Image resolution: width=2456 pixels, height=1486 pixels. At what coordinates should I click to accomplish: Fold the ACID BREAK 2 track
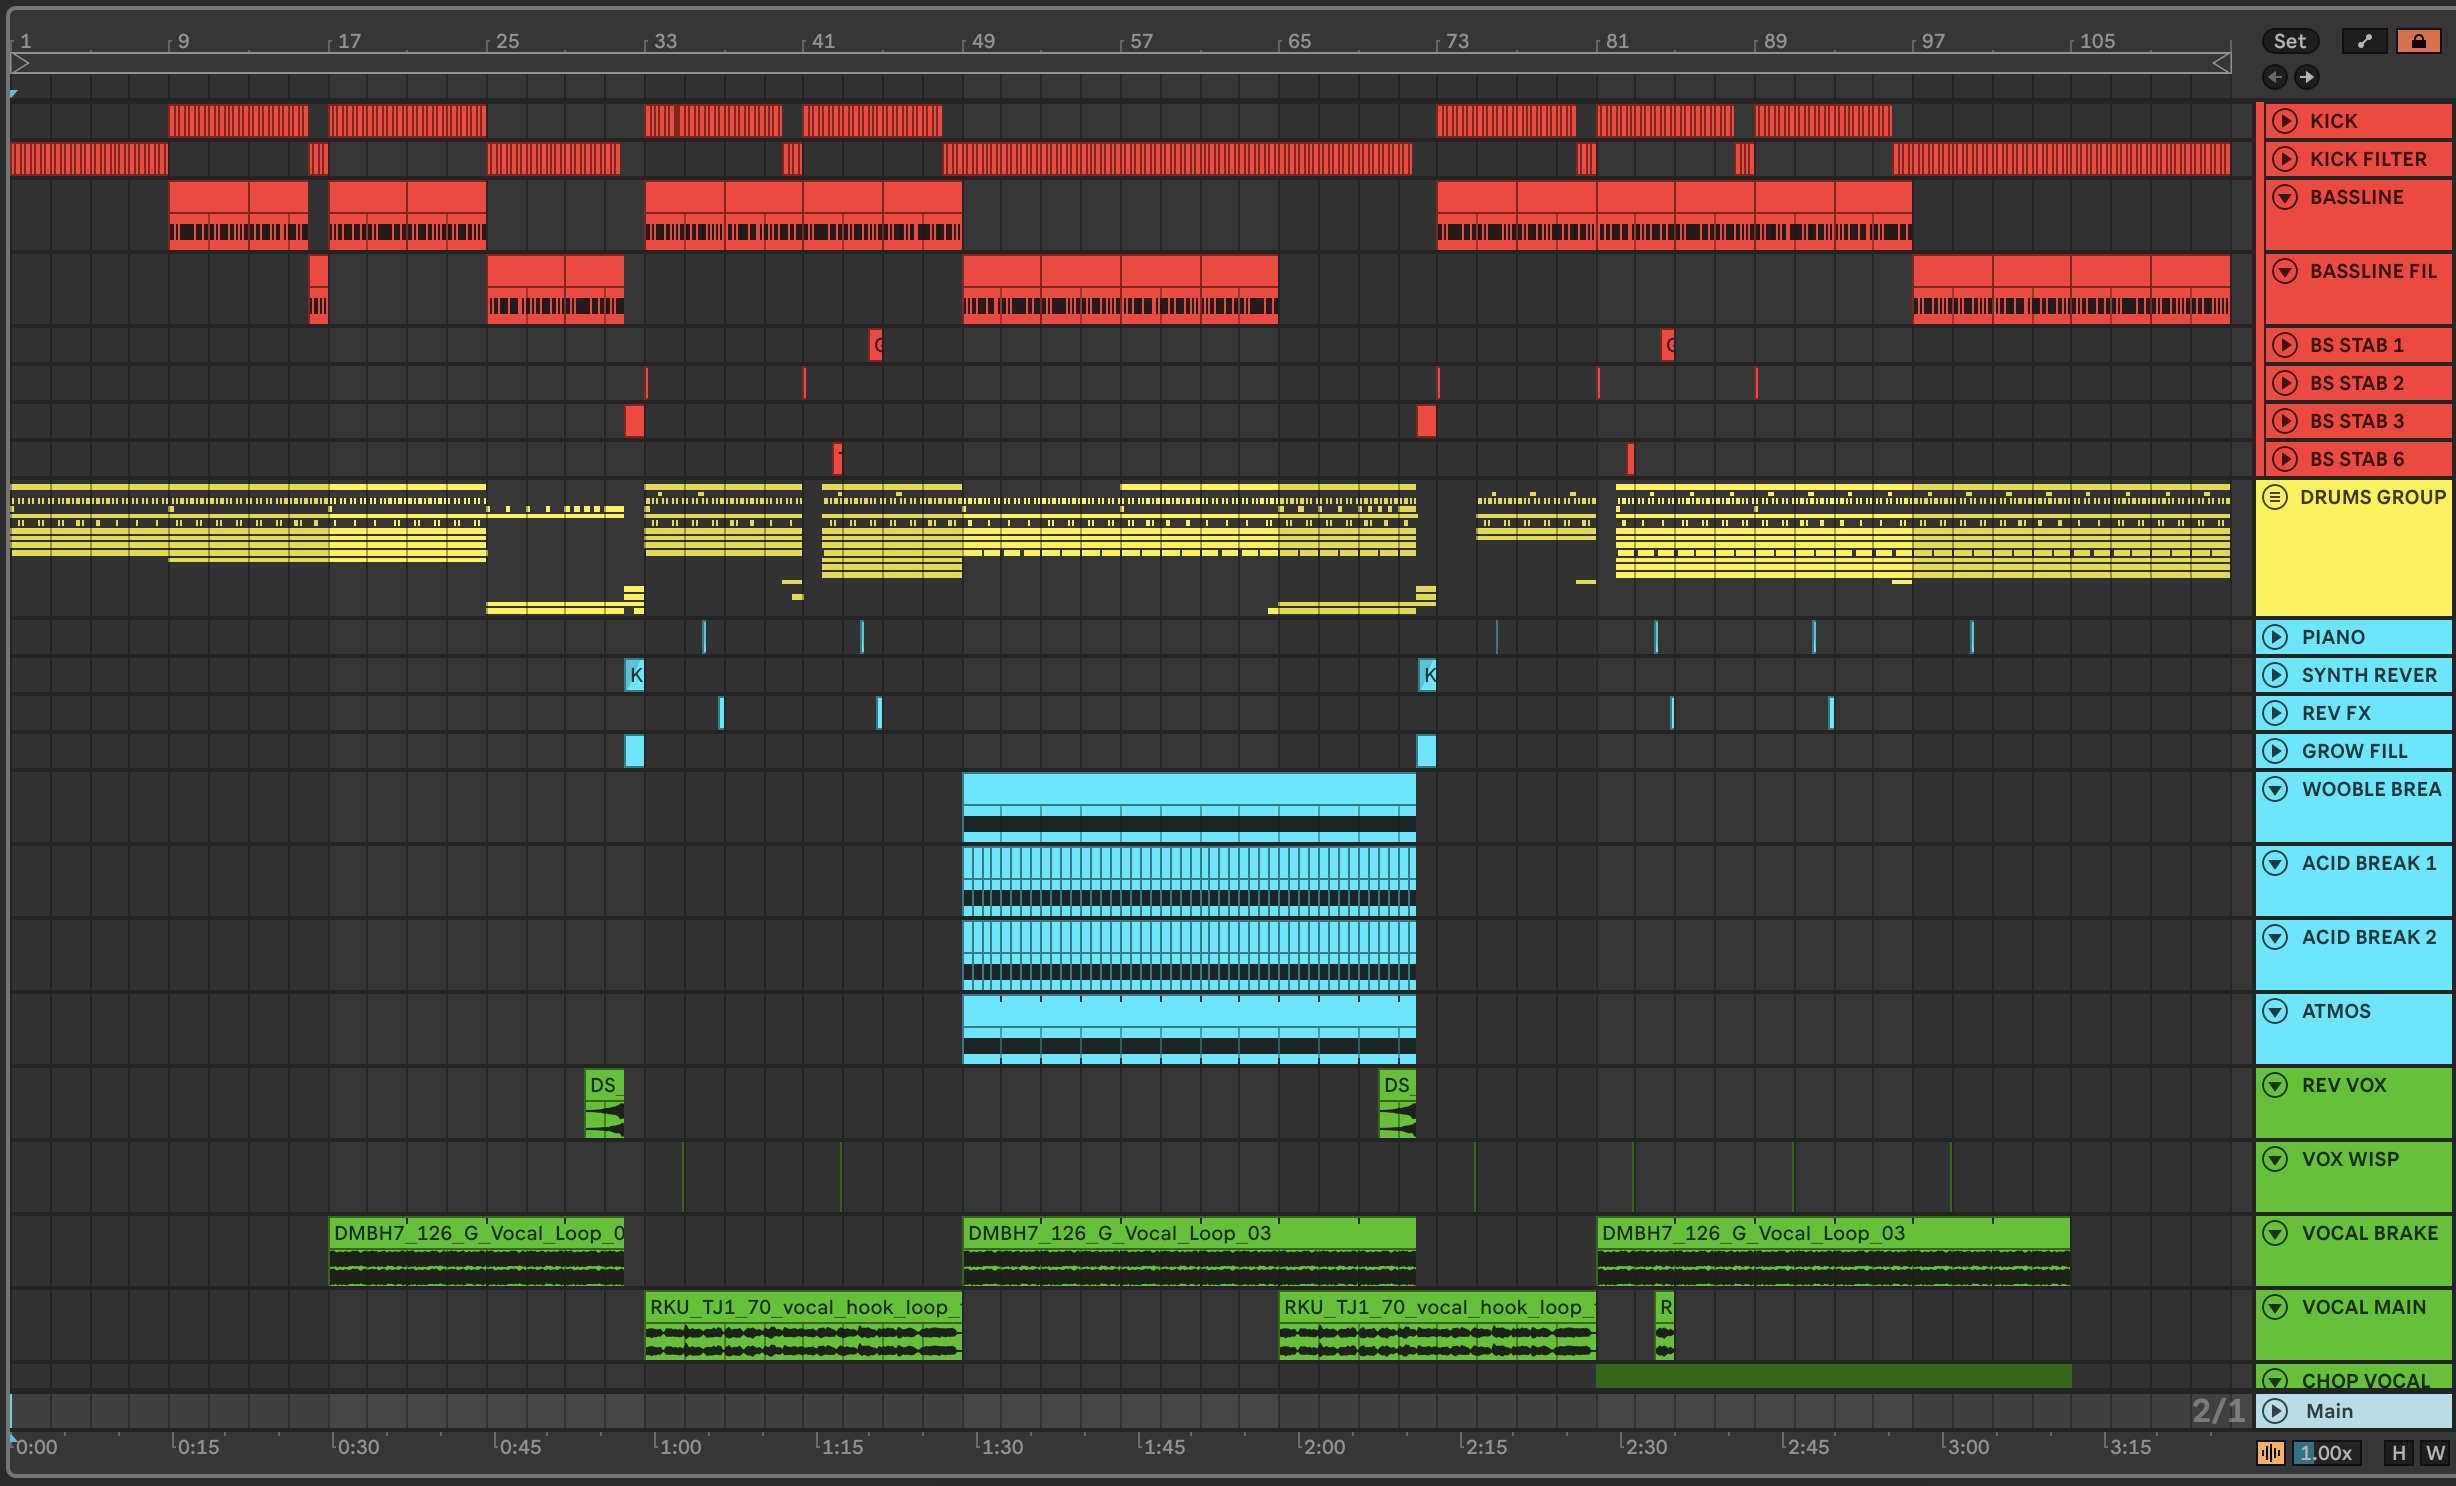pyautogui.click(x=2275, y=937)
